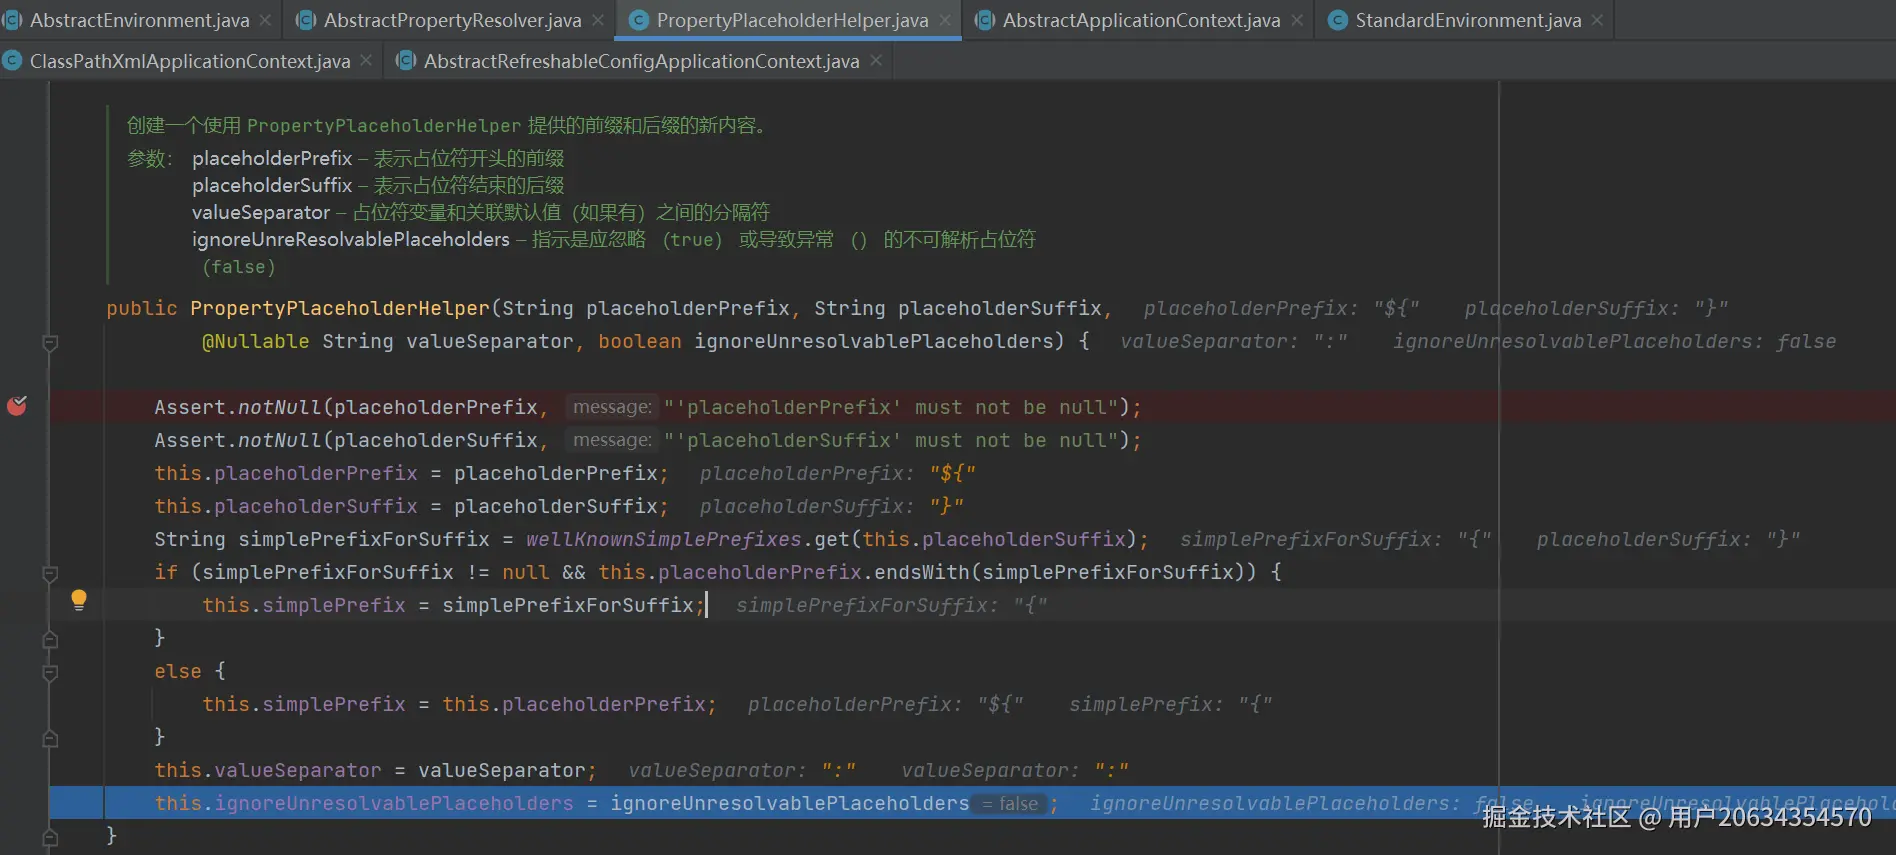Click constructor closing brace fold marker
Viewport: 1896px width, 855px height.
[50, 837]
